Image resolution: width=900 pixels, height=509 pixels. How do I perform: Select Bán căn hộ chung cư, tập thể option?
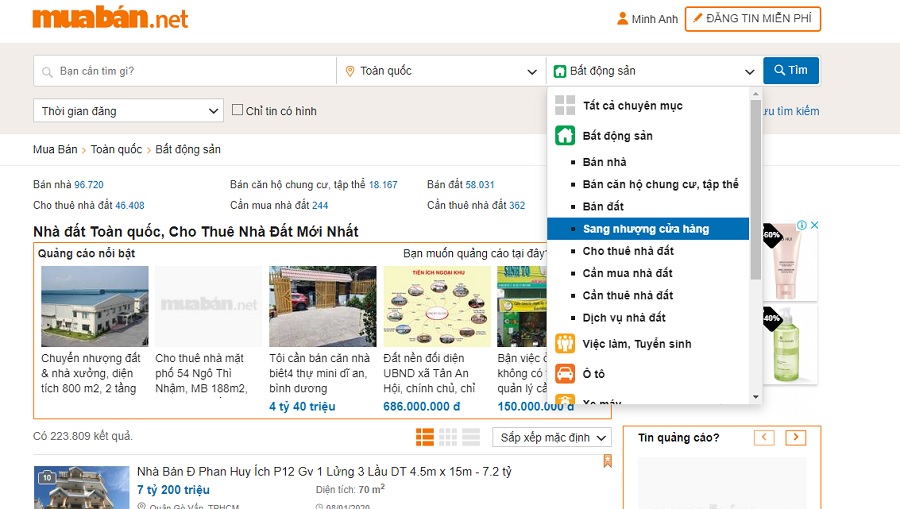pos(660,184)
